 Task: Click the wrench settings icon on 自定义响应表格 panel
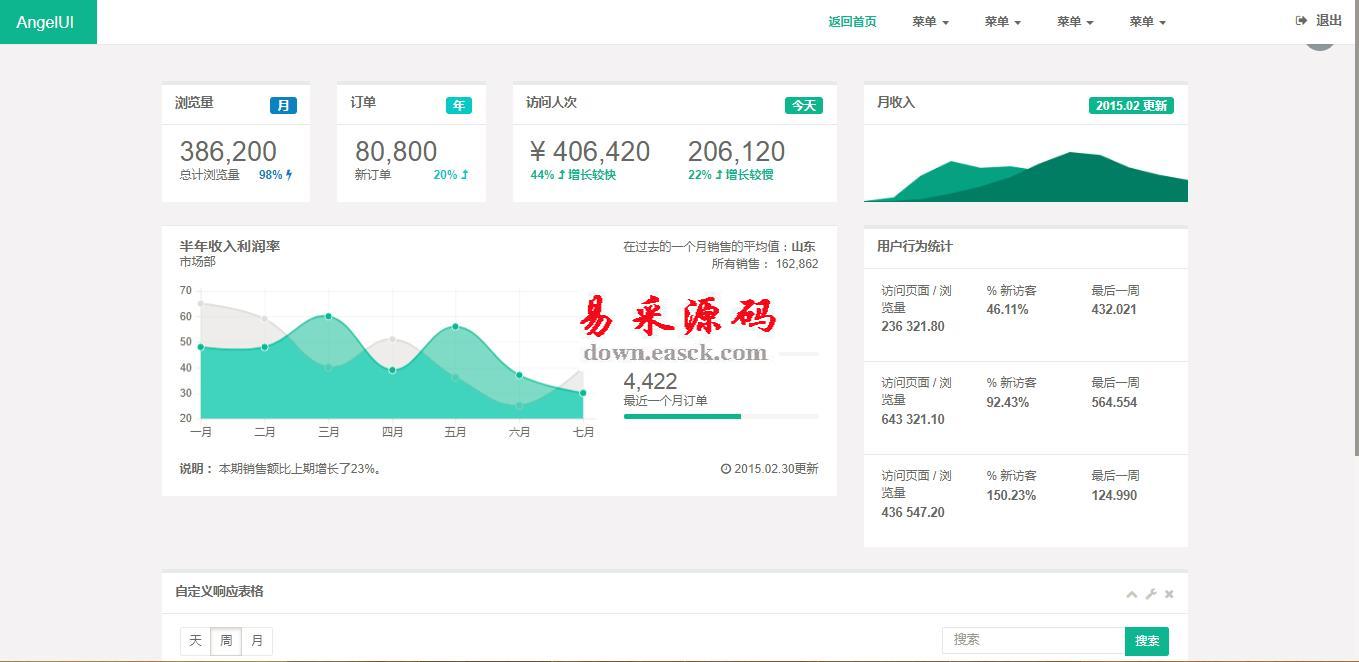point(1149,594)
